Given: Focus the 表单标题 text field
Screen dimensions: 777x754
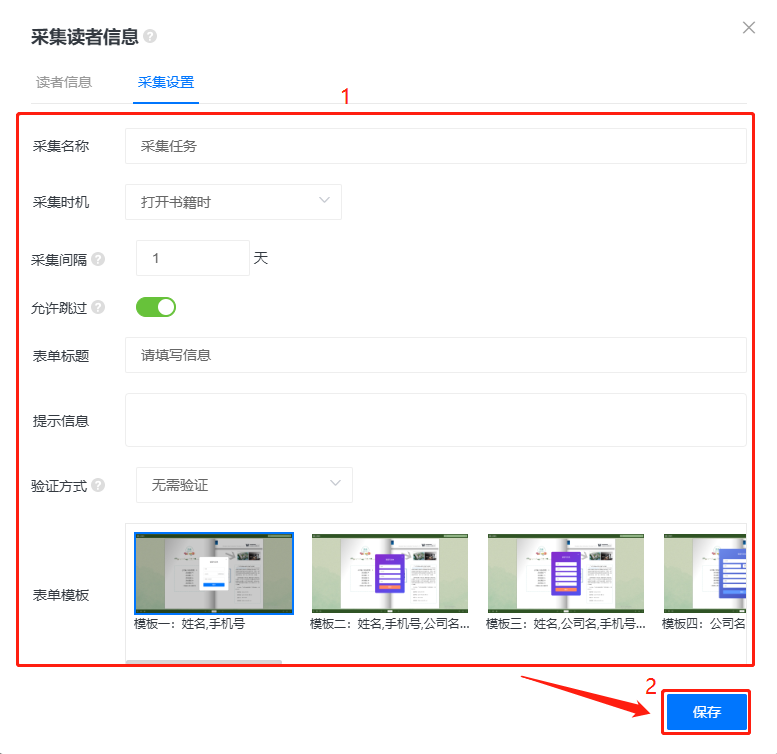Looking at the screenshot, I should [x=435, y=355].
